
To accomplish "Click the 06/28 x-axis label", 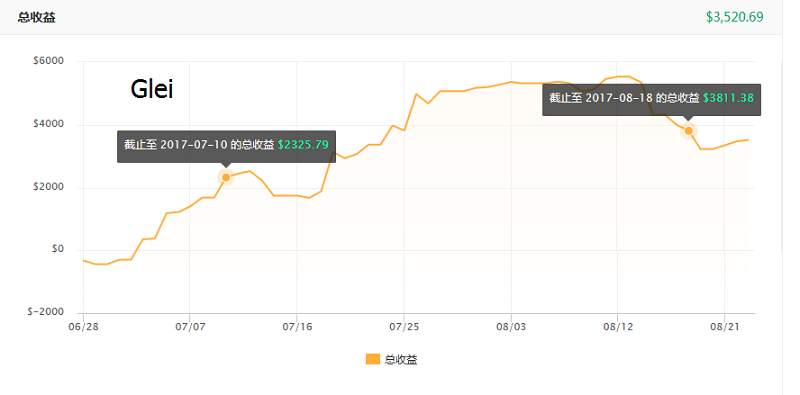I will [83, 326].
